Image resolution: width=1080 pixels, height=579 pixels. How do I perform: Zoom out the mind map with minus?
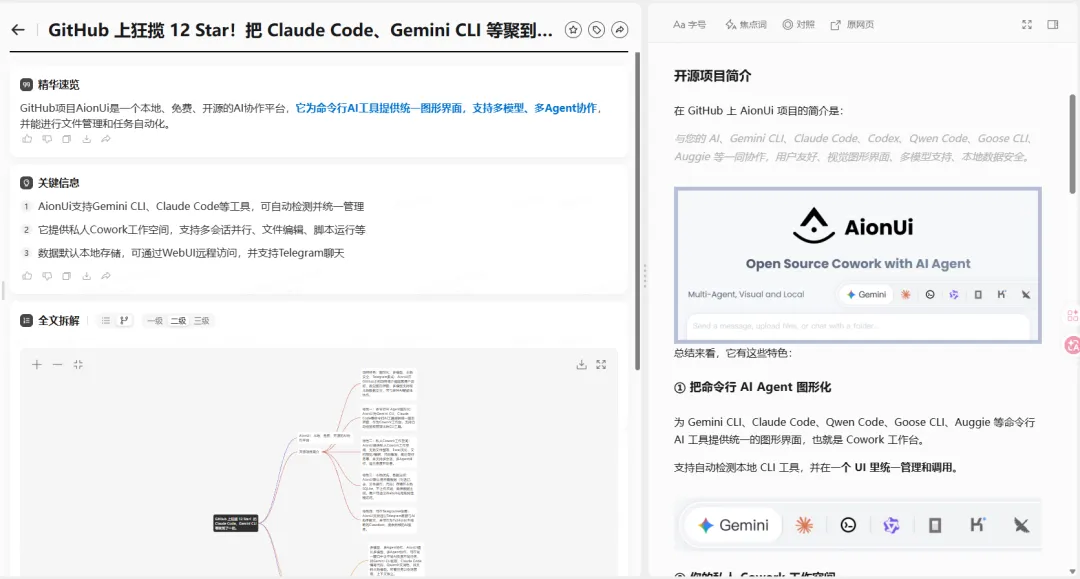click(57, 365)
